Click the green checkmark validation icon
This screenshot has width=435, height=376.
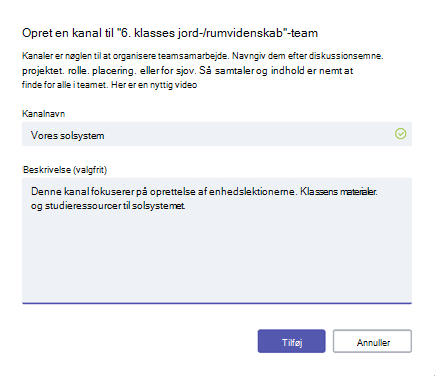click(x=400, y=134)
